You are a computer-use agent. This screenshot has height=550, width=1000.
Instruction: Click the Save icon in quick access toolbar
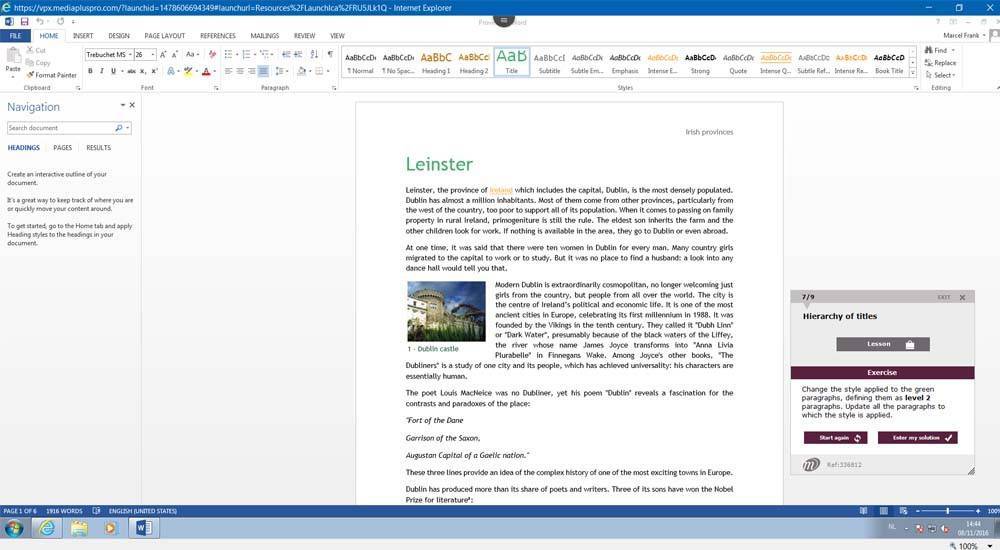24,21
